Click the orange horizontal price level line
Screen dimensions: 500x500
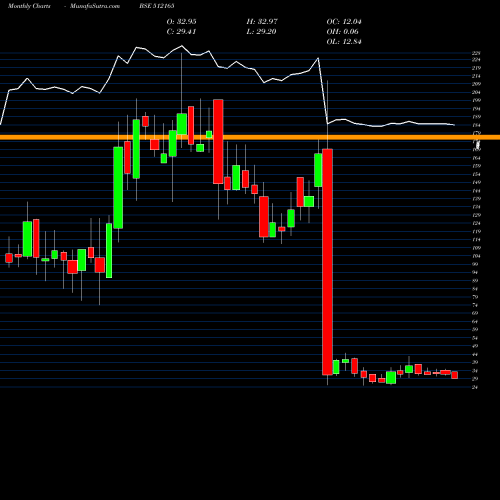[x=250, y=137]
